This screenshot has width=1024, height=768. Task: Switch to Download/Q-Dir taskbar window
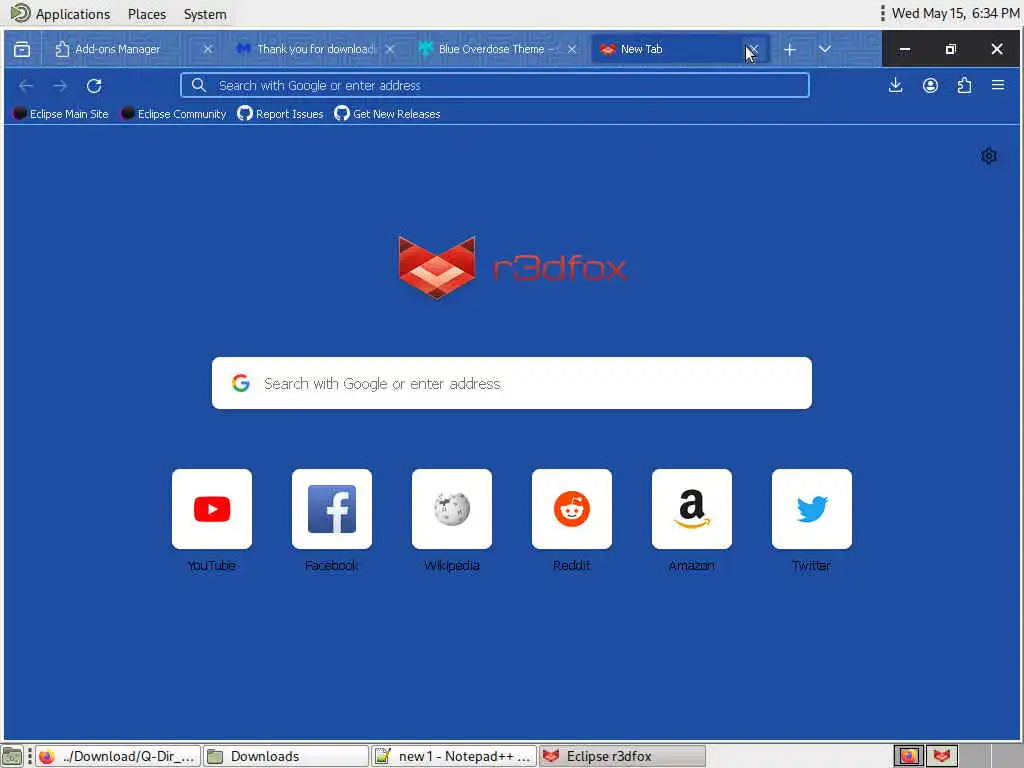118,756
